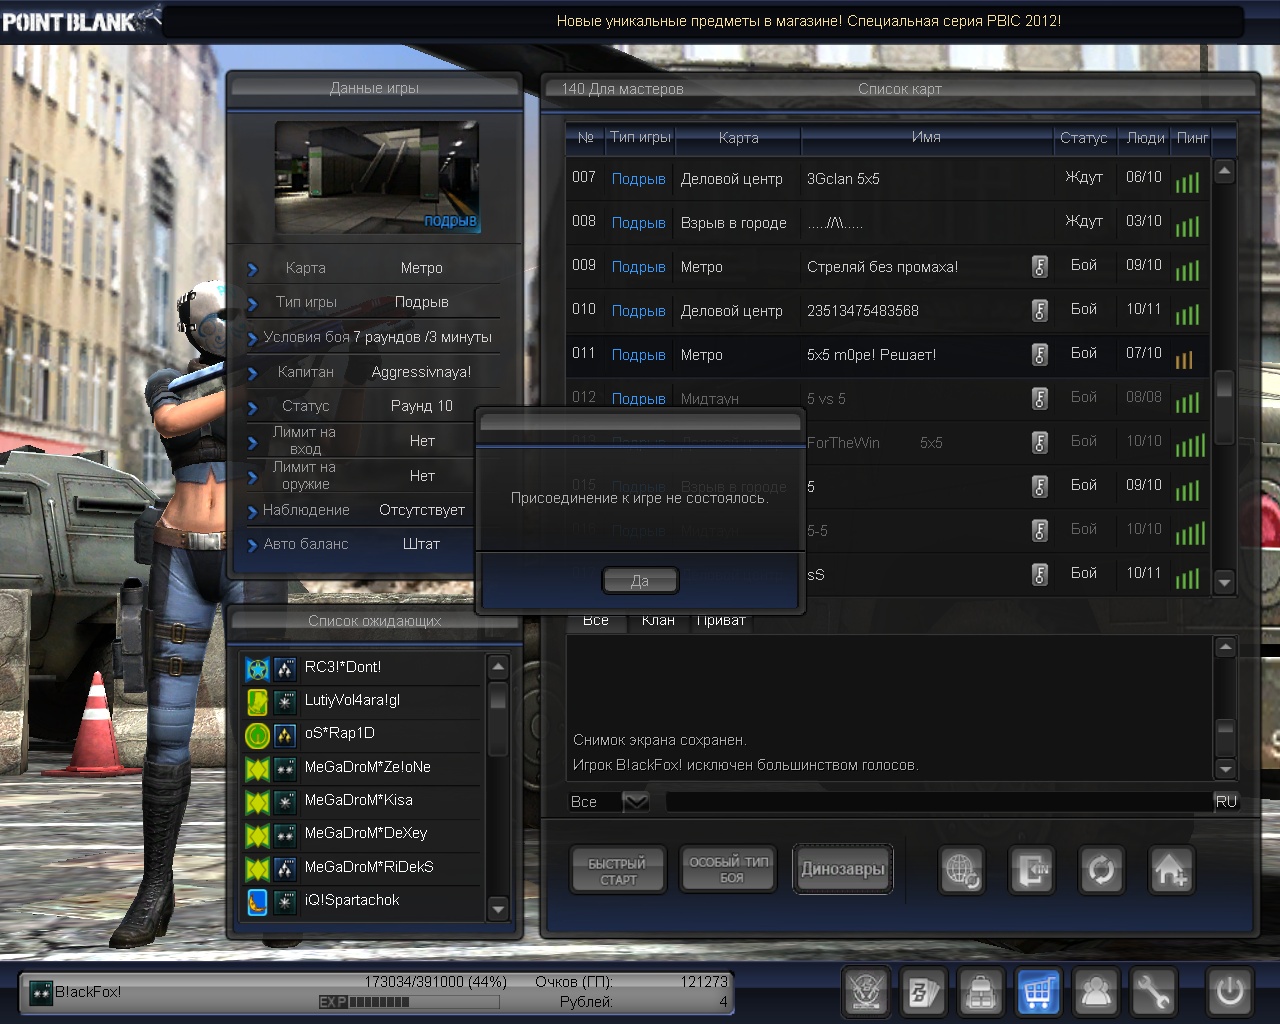Screen dimensions: 1280x1024
Task: Click the Да button in the dialog
Action: pos(640,580)
